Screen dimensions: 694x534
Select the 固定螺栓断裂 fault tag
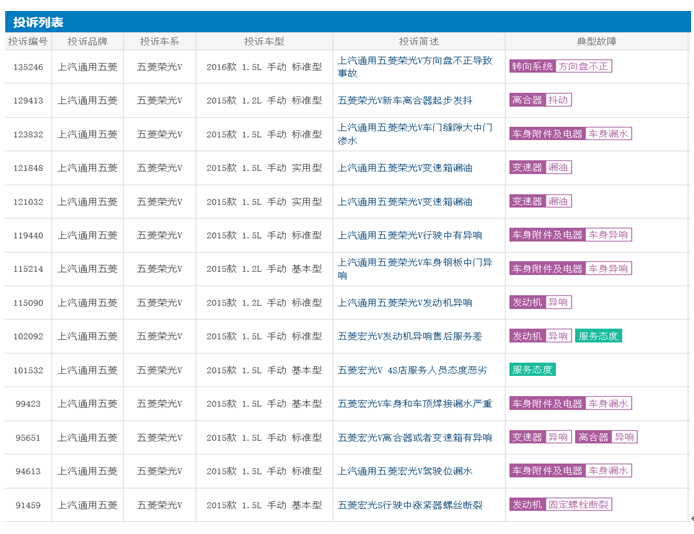tap(579, 505)
